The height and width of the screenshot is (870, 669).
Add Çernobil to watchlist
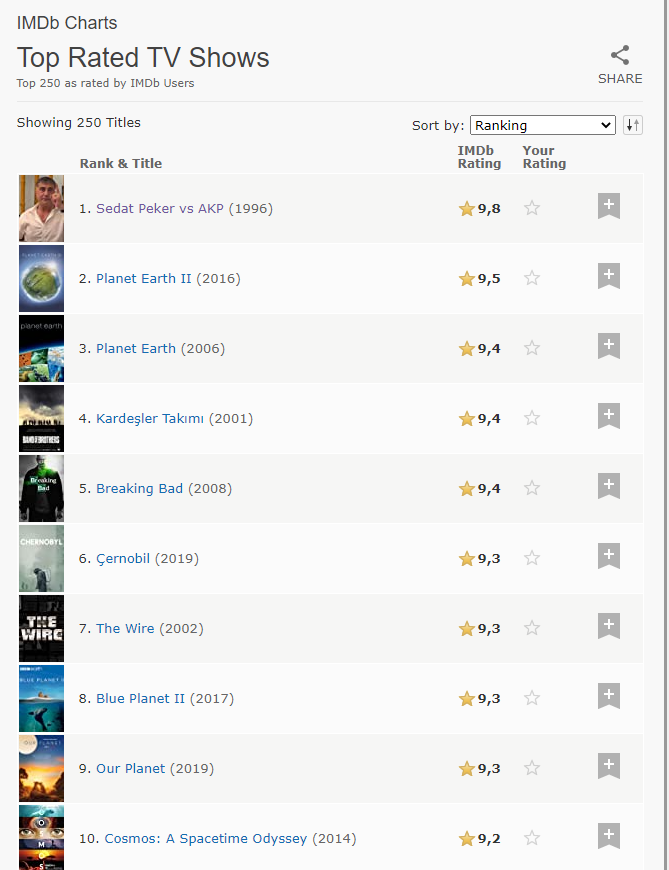pos(609,555)
